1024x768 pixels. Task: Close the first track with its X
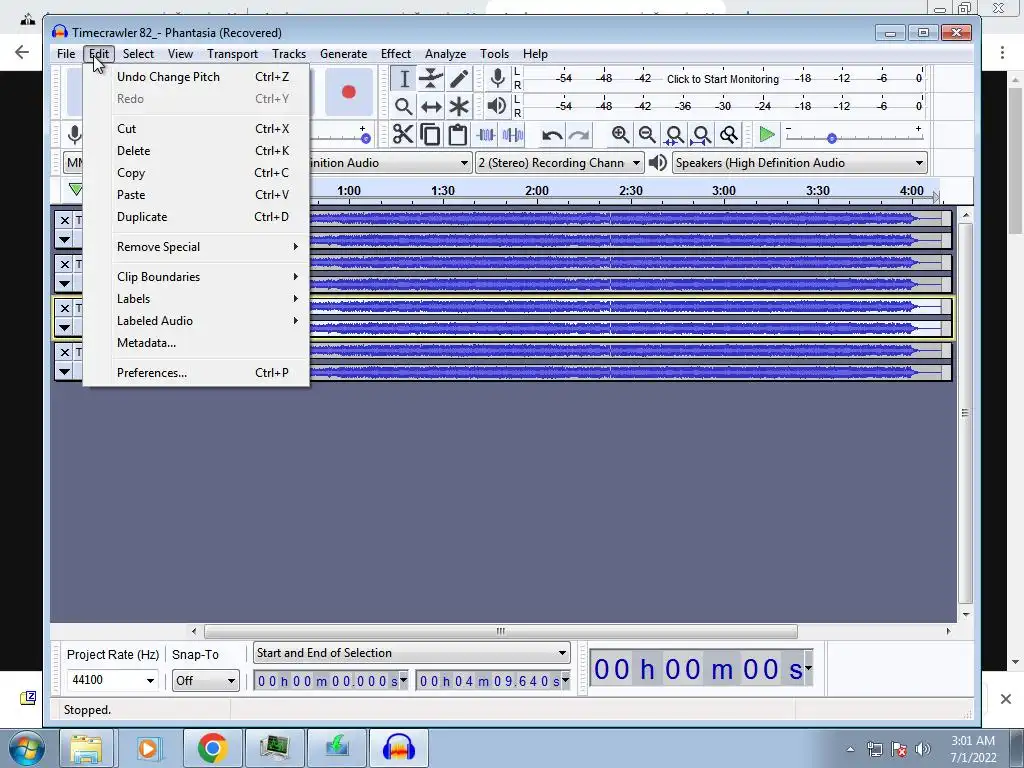(x=64, y=220)
